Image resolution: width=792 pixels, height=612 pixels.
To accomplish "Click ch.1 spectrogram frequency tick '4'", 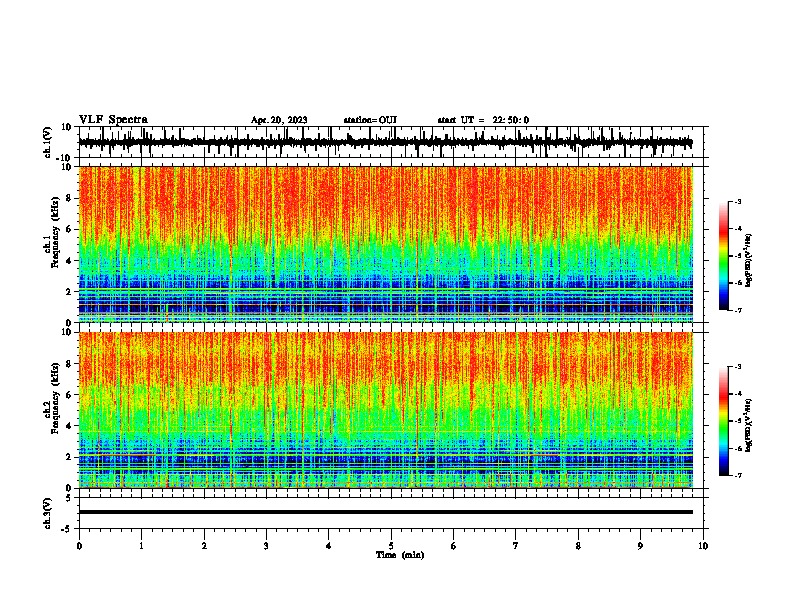I will click(70, 261).
